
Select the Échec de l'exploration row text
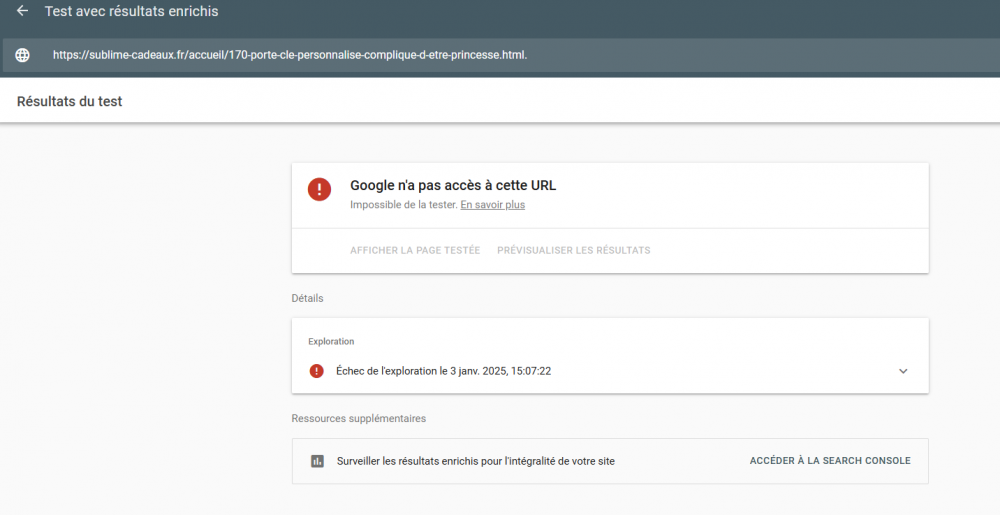[x=443, y=371]
